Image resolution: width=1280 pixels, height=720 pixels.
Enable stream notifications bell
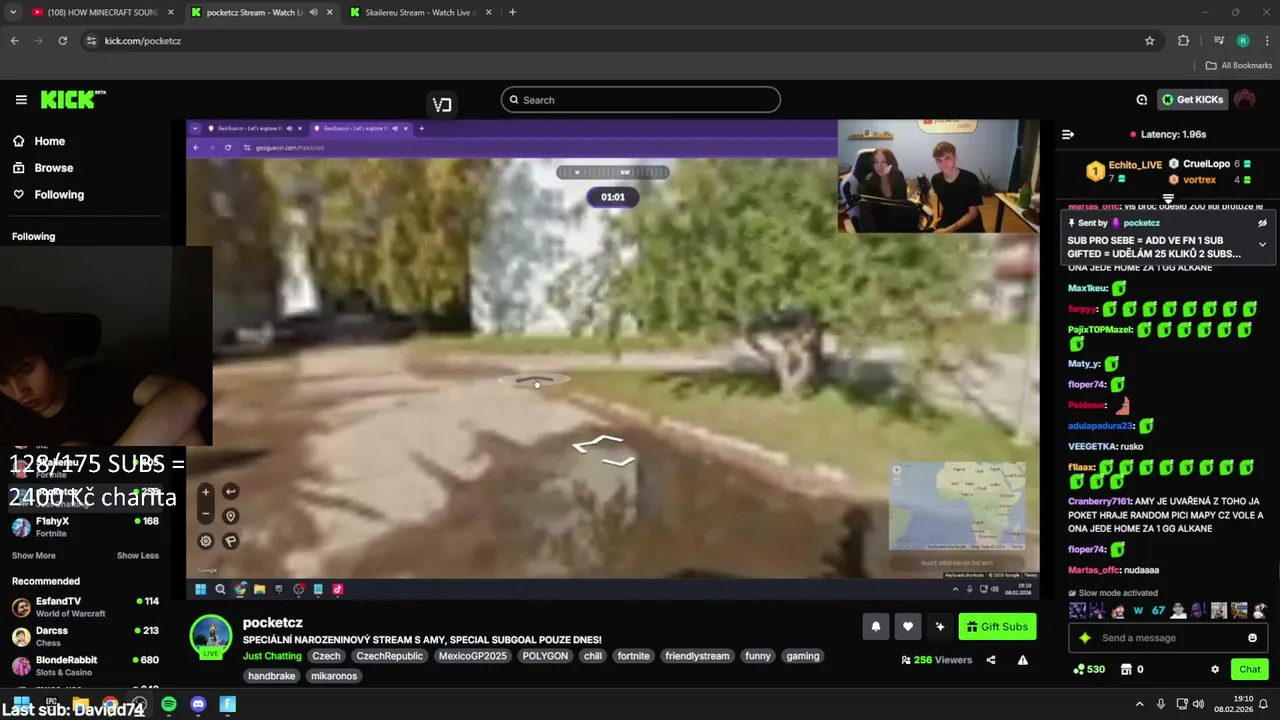(x=876, y=626)
